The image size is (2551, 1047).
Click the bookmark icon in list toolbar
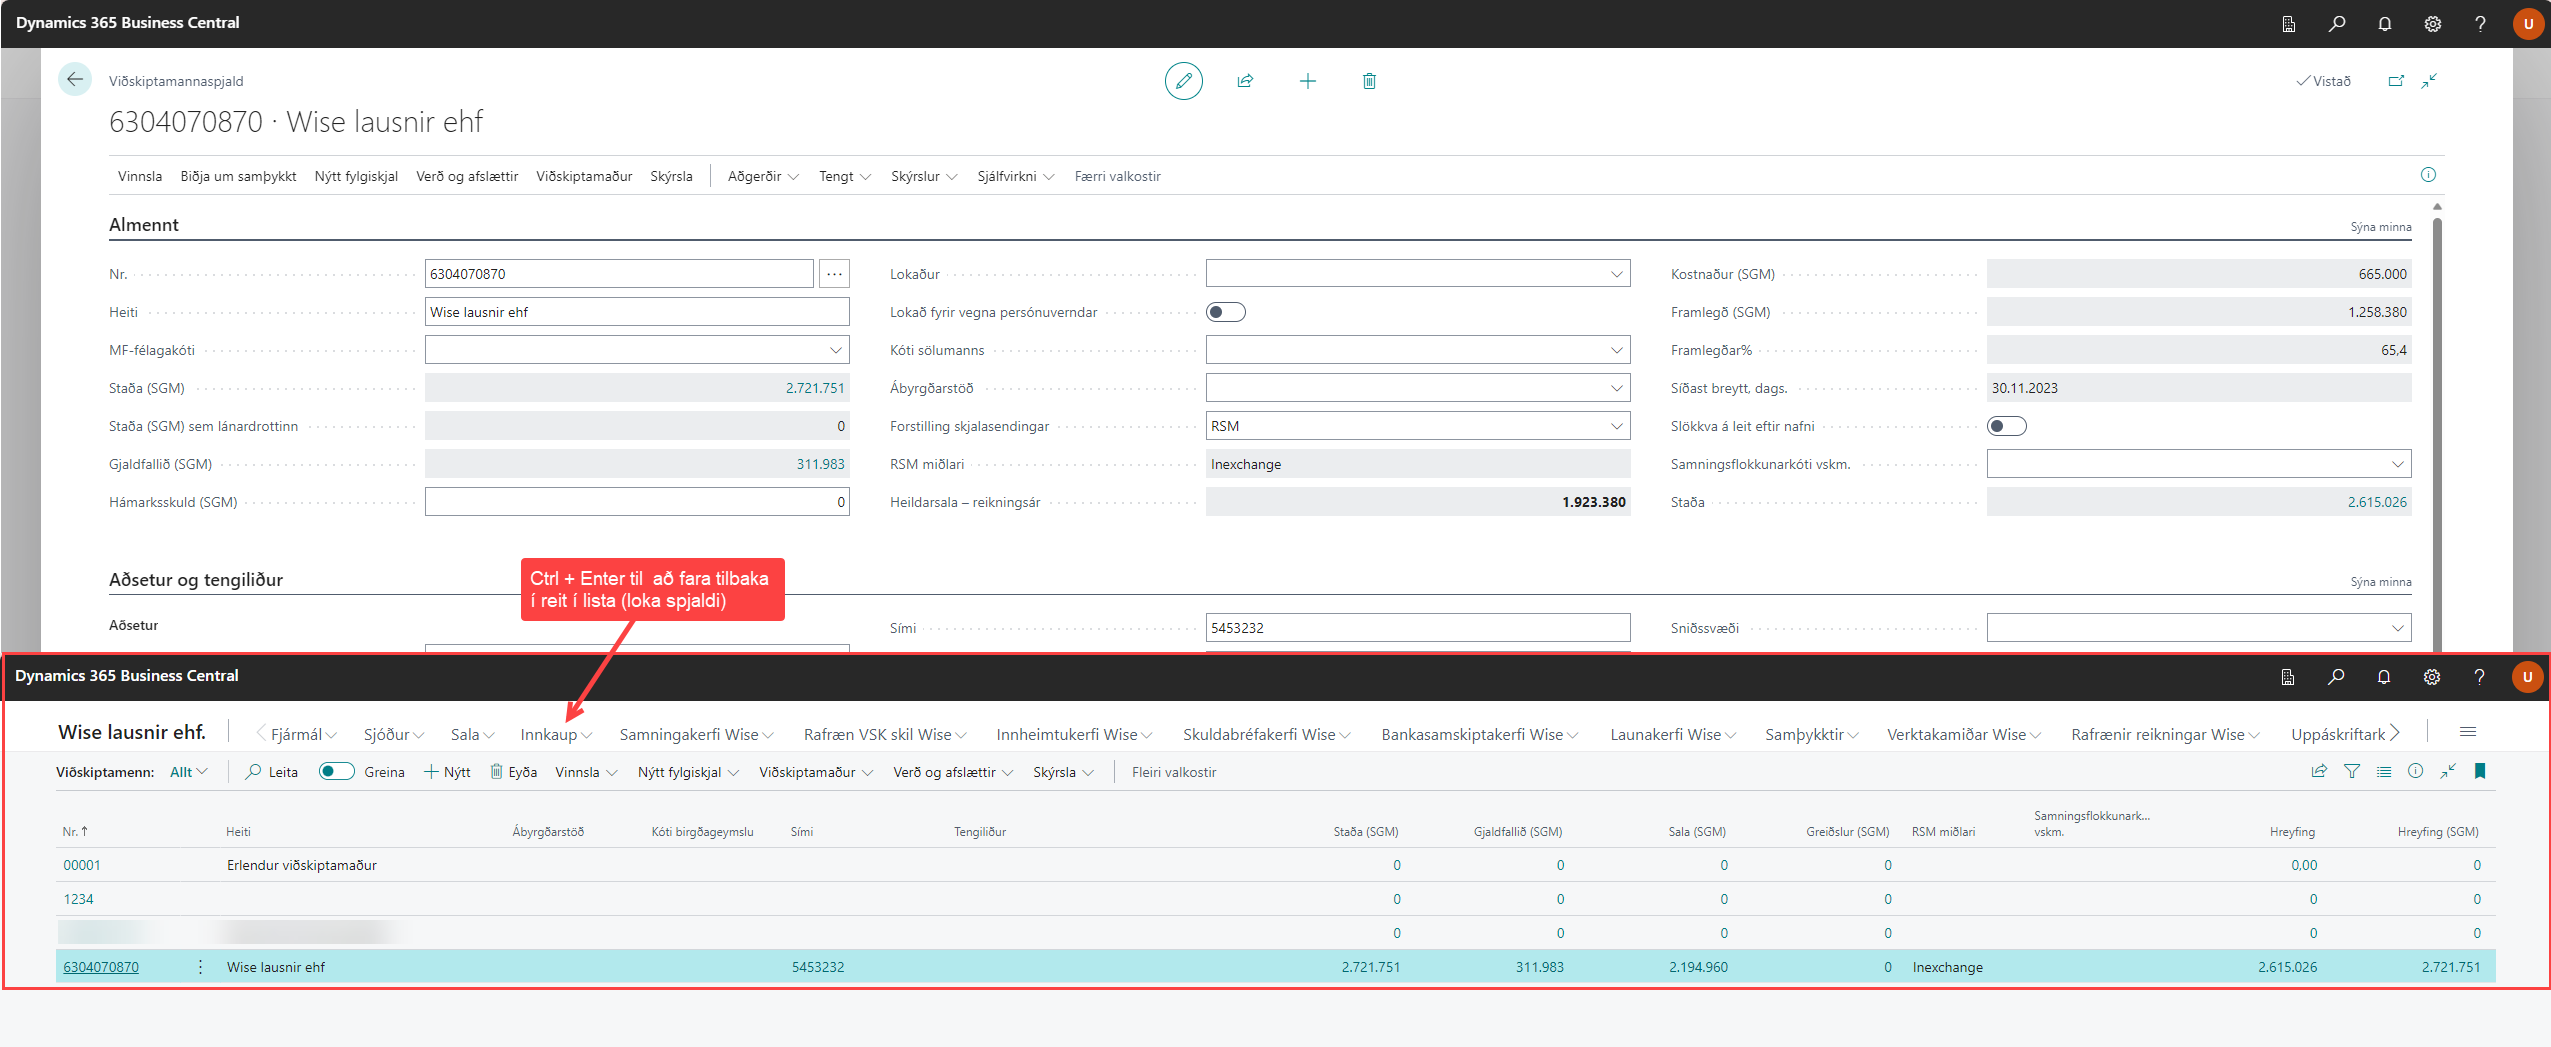click(x=2480, y=771)
